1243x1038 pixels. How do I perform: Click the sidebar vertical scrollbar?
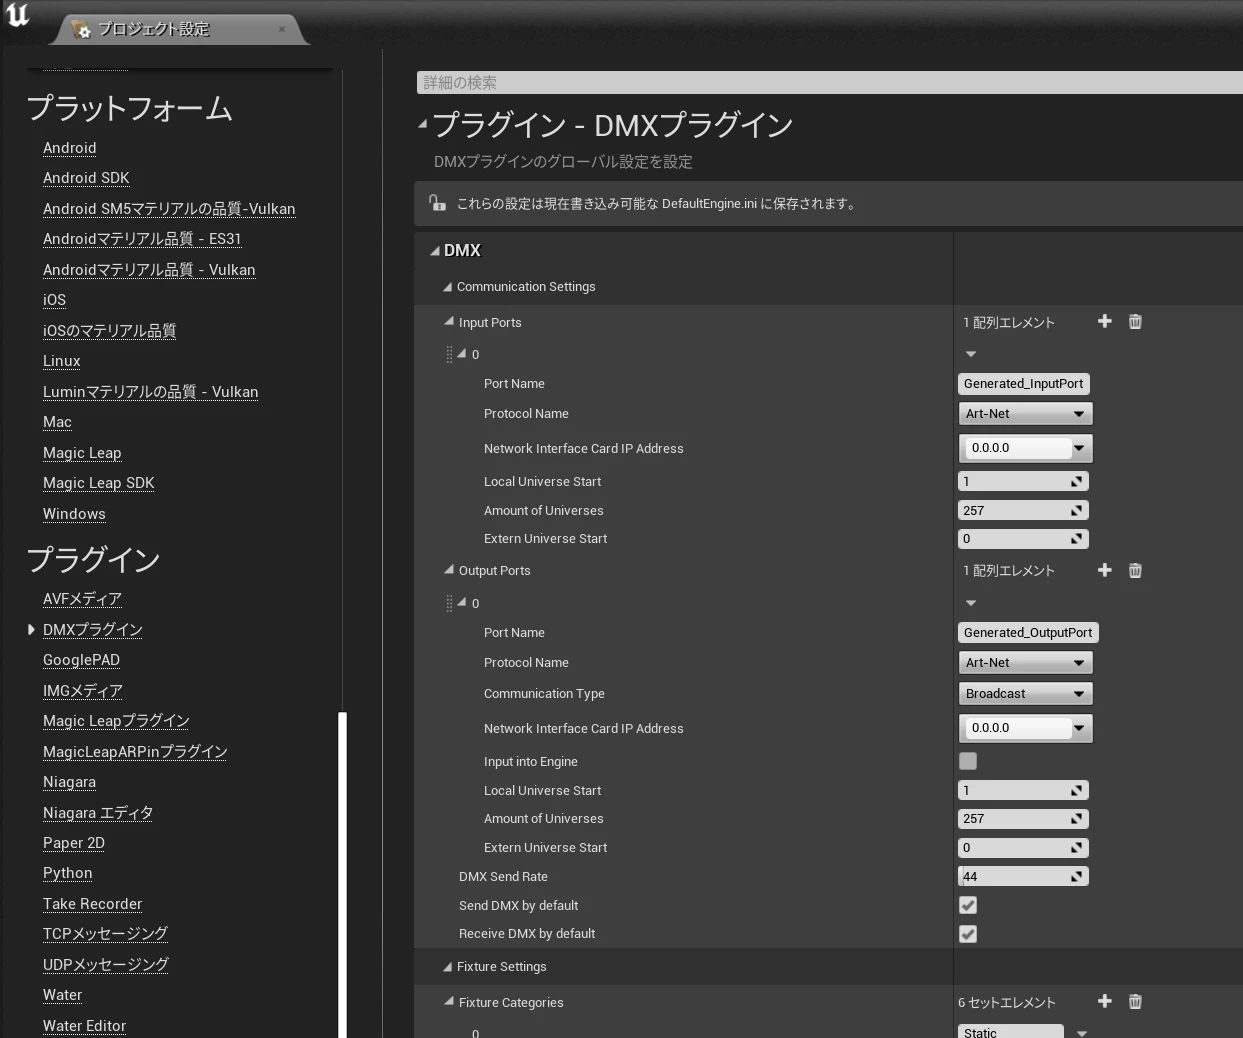pos(343,874)
